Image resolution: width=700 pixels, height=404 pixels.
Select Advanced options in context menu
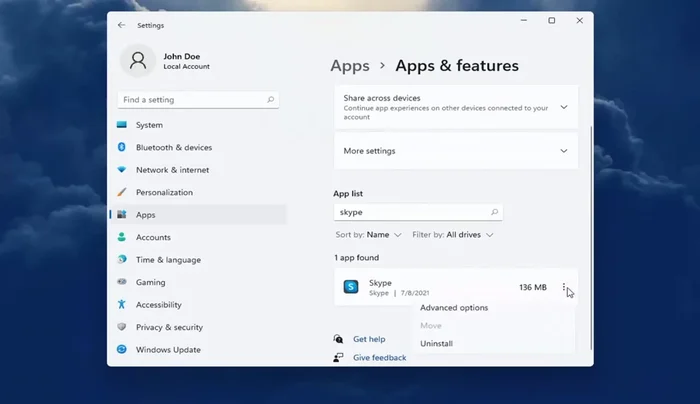(x=454, y=308)
